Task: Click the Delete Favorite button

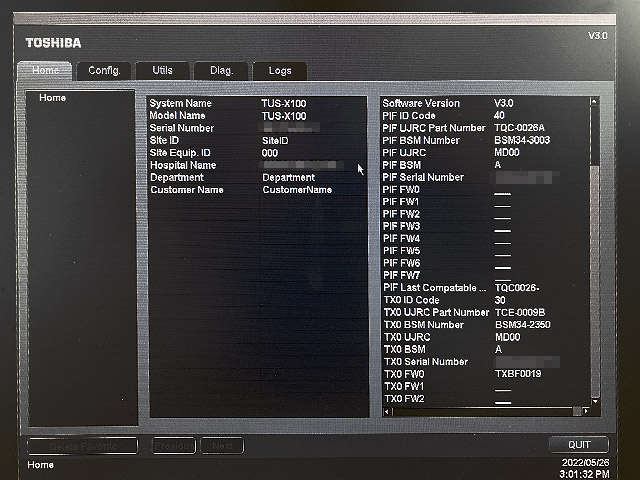Action: [x=83, y=446]
